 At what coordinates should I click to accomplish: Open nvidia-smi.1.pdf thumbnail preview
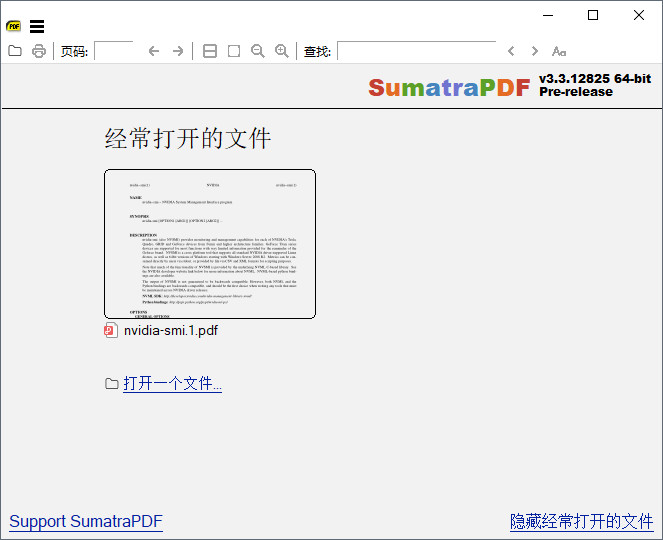(210, 244)
